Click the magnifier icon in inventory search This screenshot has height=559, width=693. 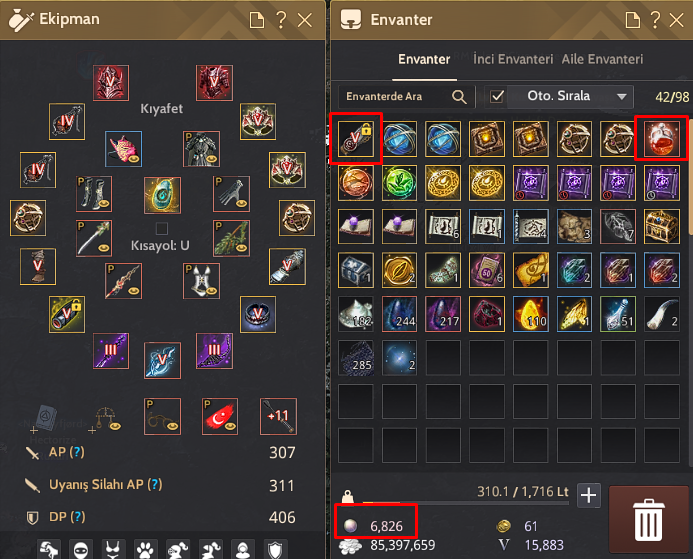tap(459, 97)
